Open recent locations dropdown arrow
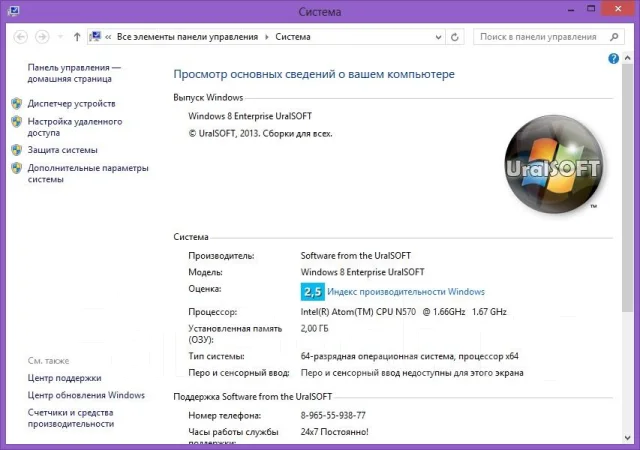The image size is (640, 450). (x=60, y=37)
